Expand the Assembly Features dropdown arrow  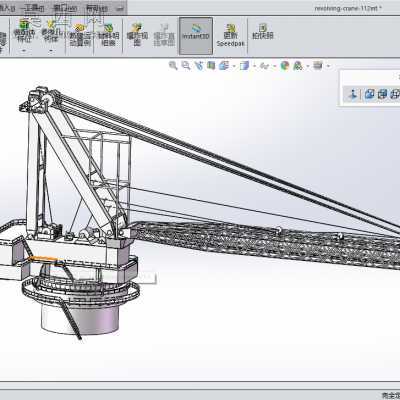pyautogui.click(x=23, y=51)
